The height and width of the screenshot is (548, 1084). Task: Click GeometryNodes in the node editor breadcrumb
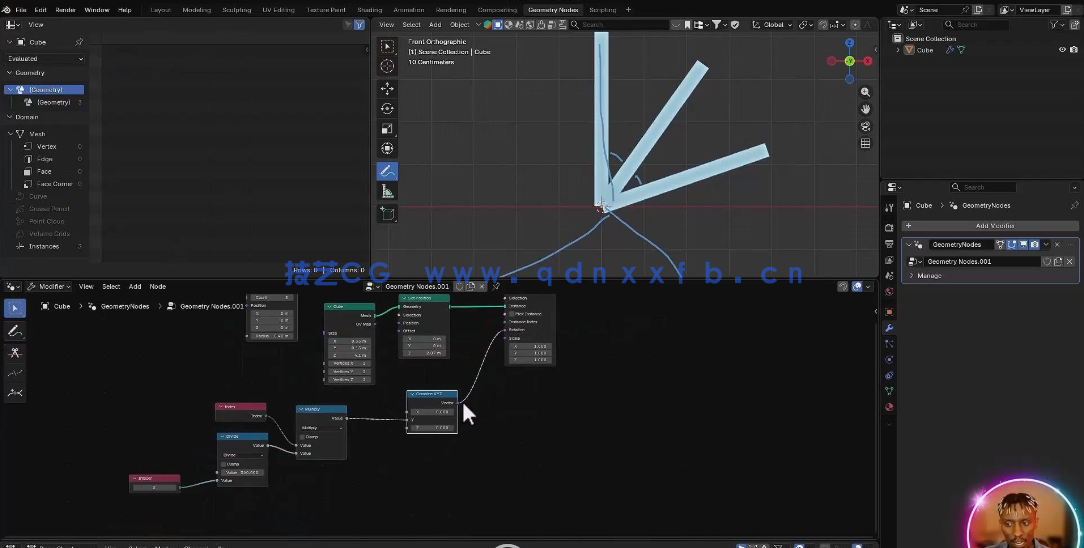click(124, 306)
